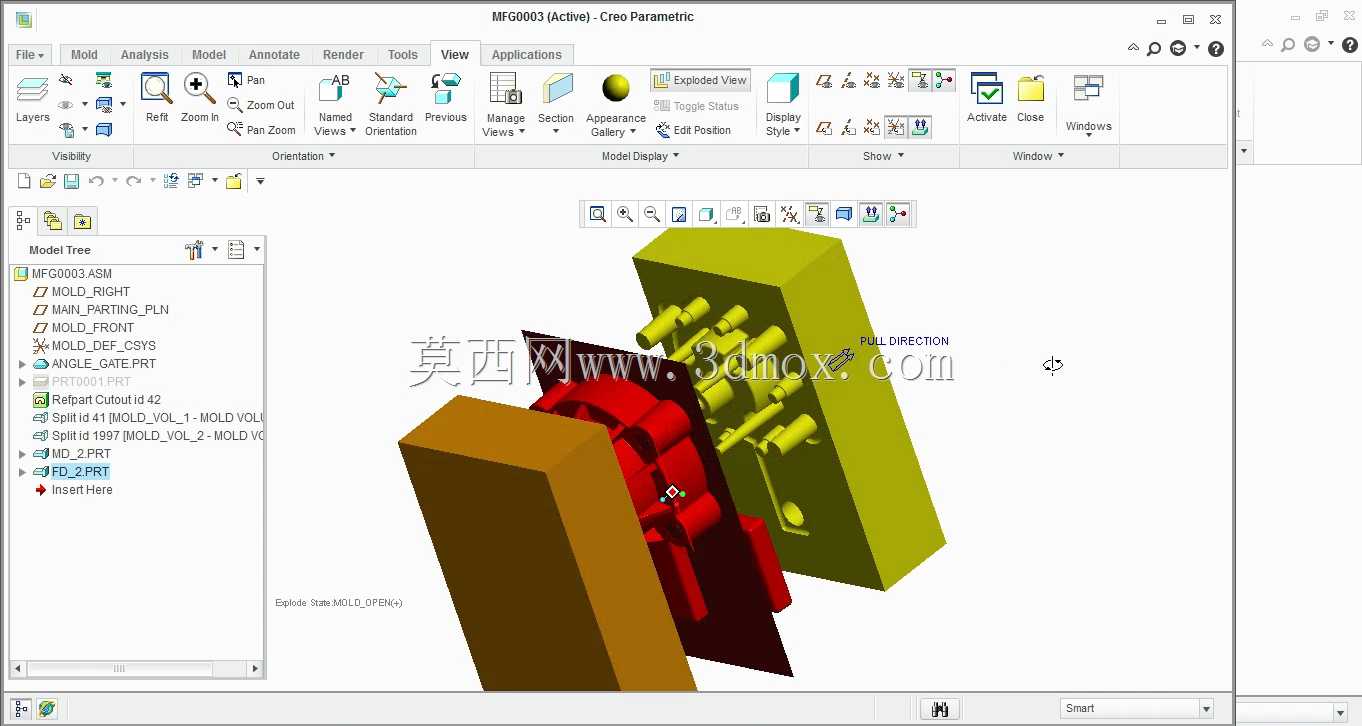Click Zoom Out in Orientation group
The height and width of the screenshot is (726, 1362).
(261, 105)
